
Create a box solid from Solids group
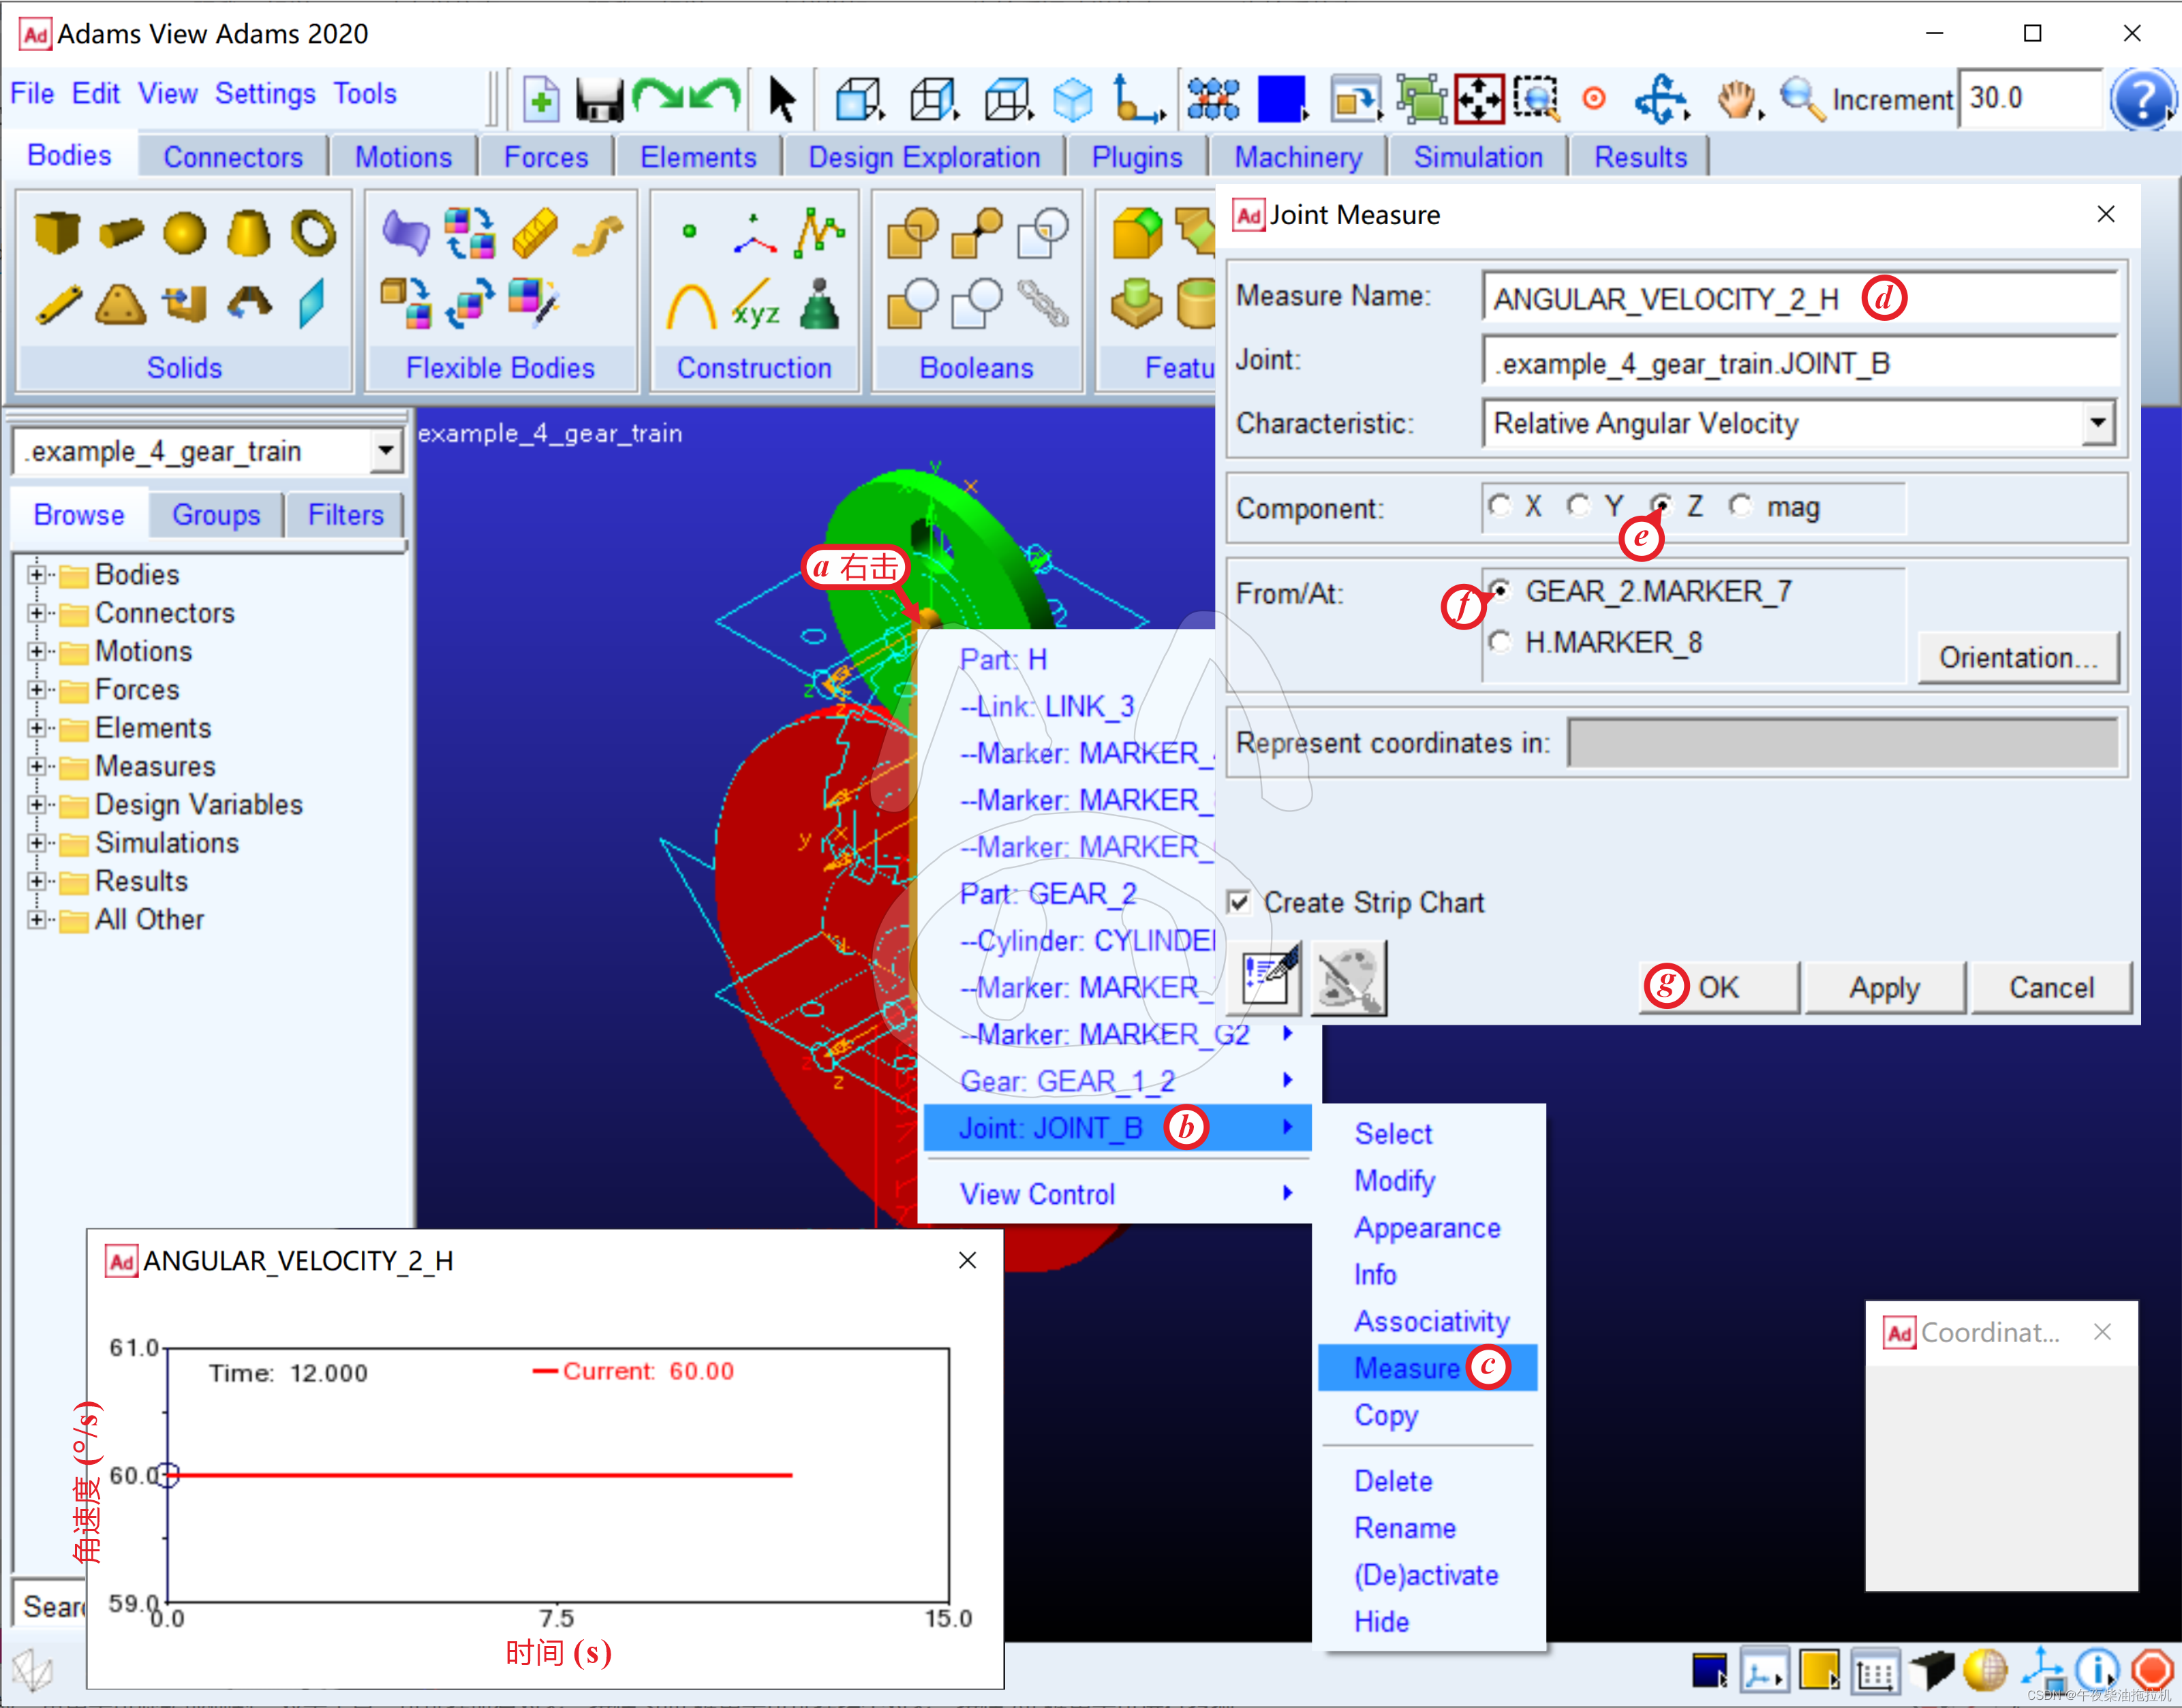57,232
